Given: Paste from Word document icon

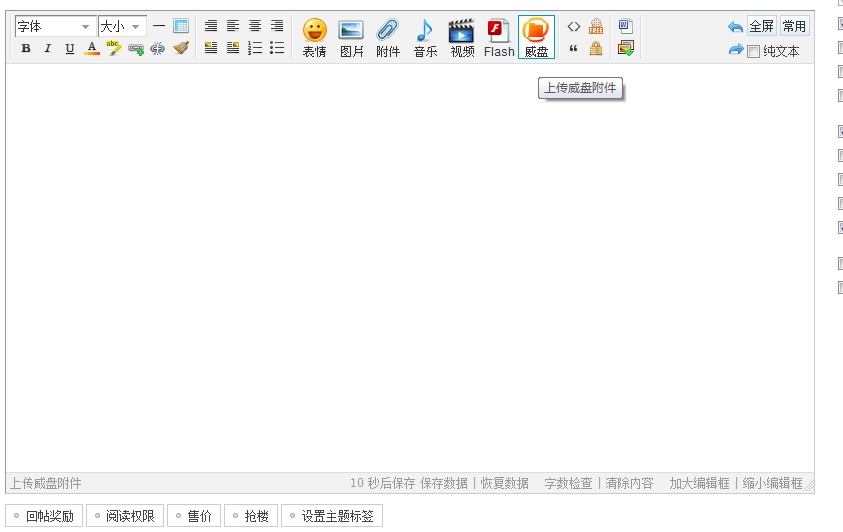Looking at the screenshot, I should coord(625,26).
